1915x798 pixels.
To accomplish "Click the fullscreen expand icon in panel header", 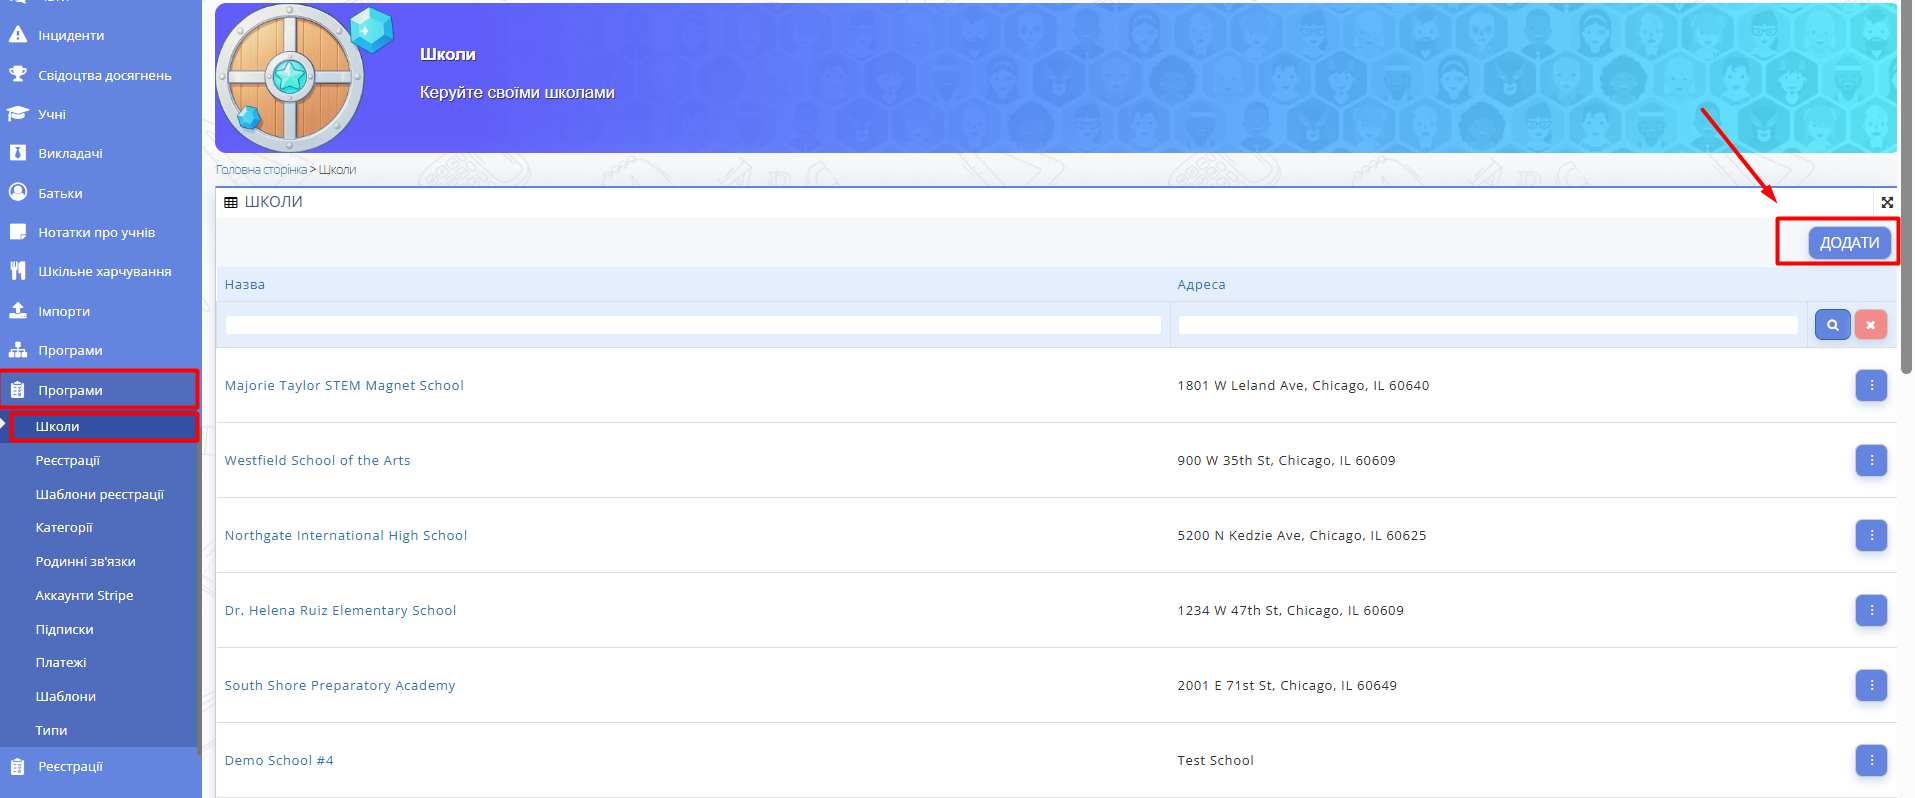I will [x=1887, y=202].
